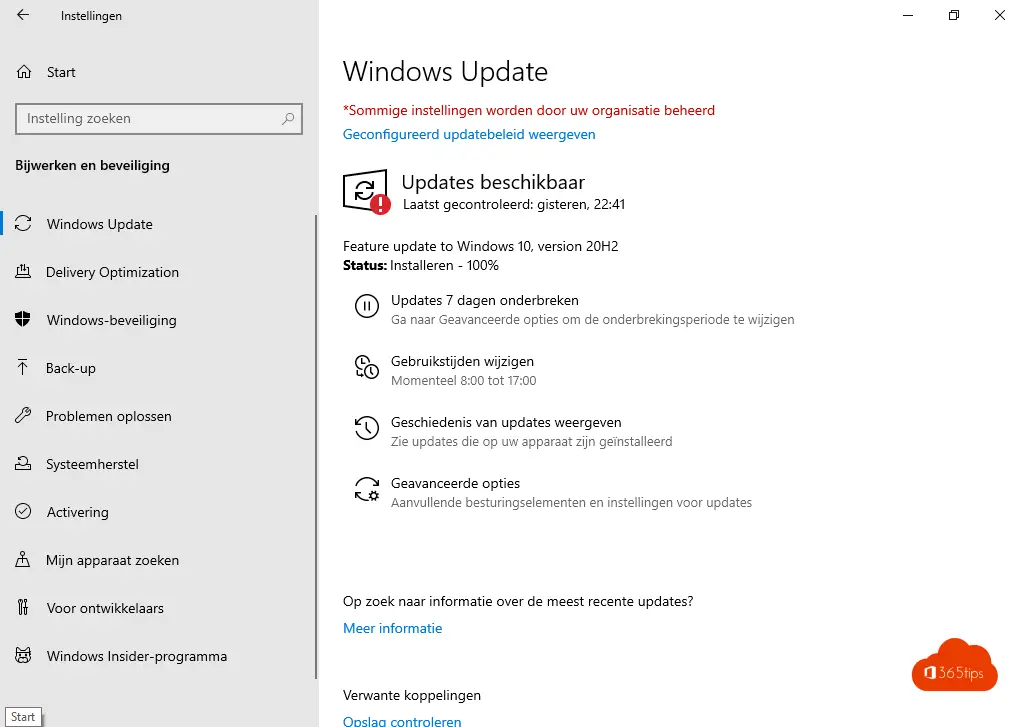Image resolution: width=1017 pixels, height=727 pixels.
Task: Click the Windows Update sync icon in sidebar
Action: [x=23, y=224]
